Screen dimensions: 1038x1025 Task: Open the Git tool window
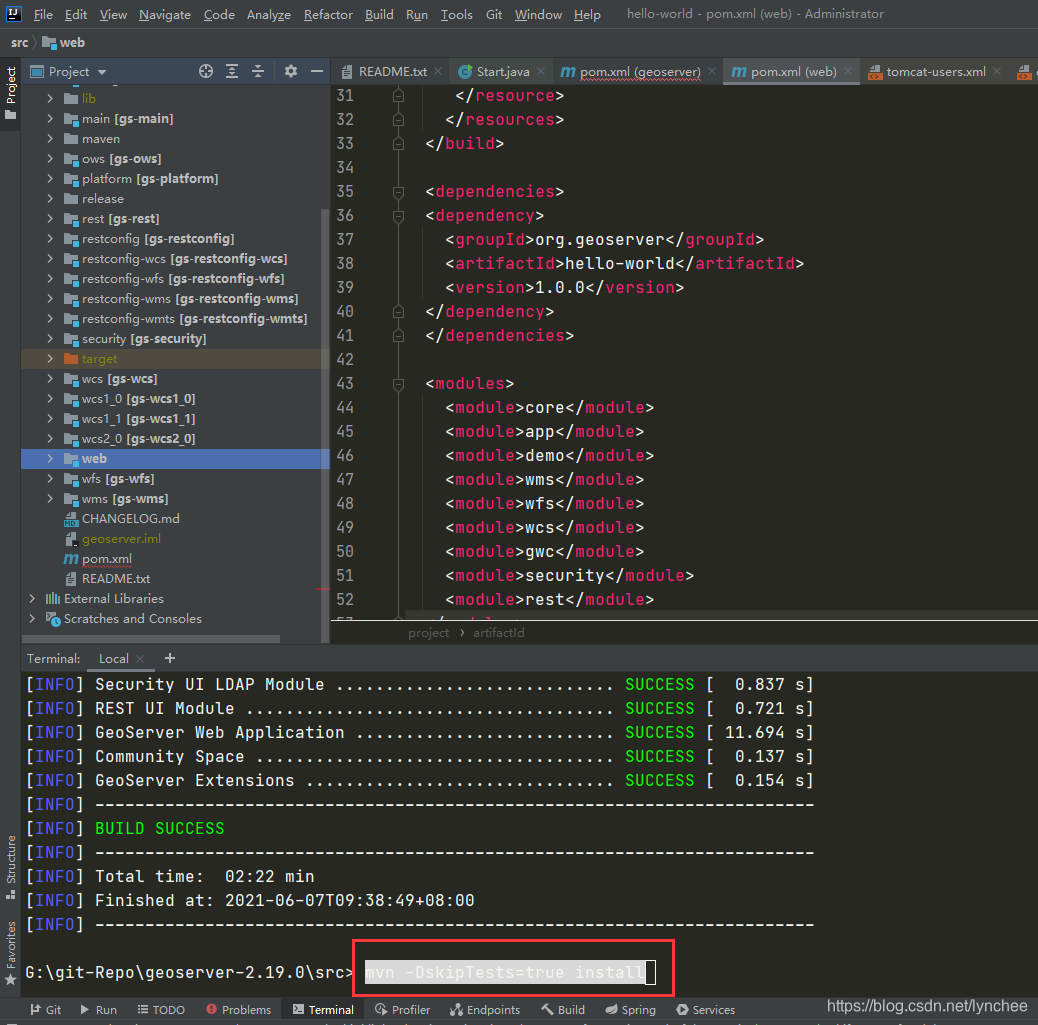click(46, 1010)
